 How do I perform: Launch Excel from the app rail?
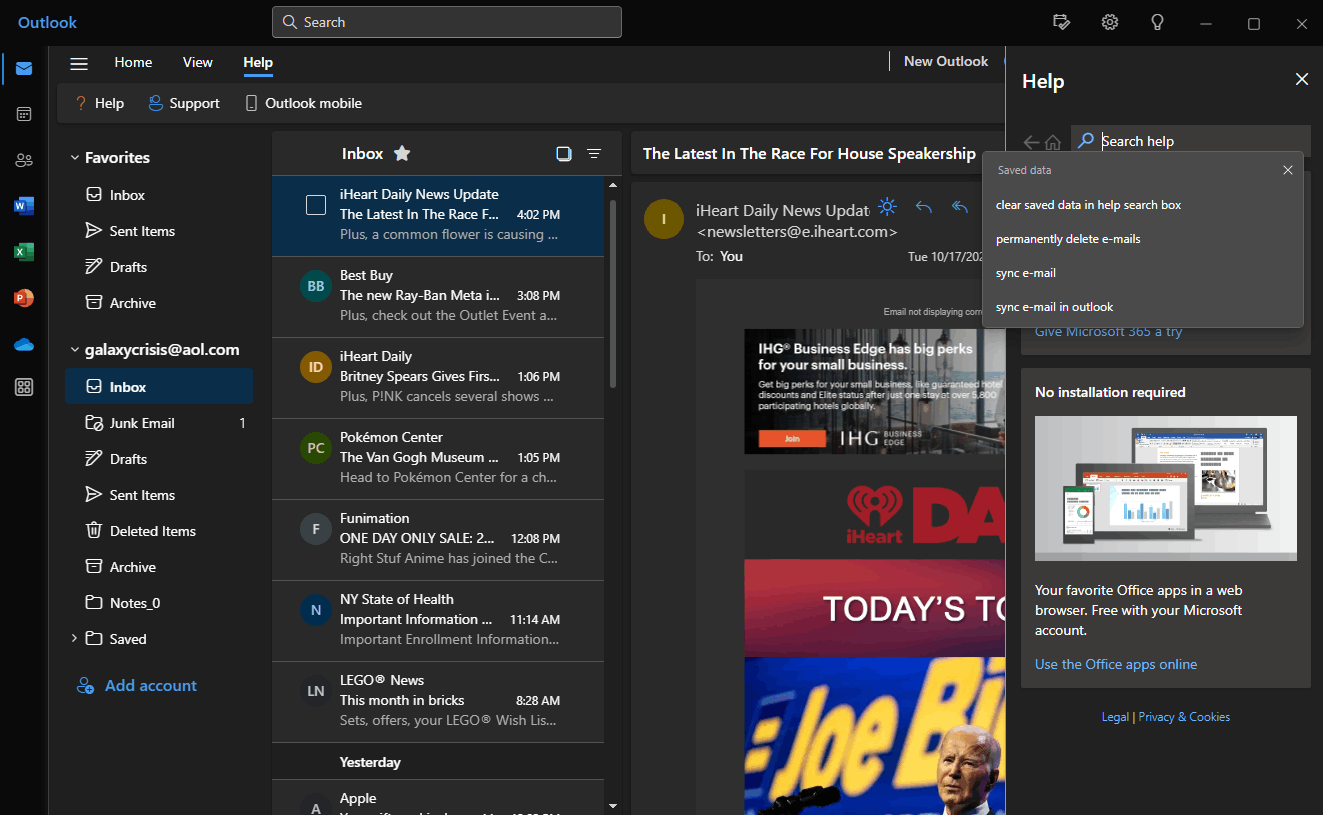click(24, 252)
